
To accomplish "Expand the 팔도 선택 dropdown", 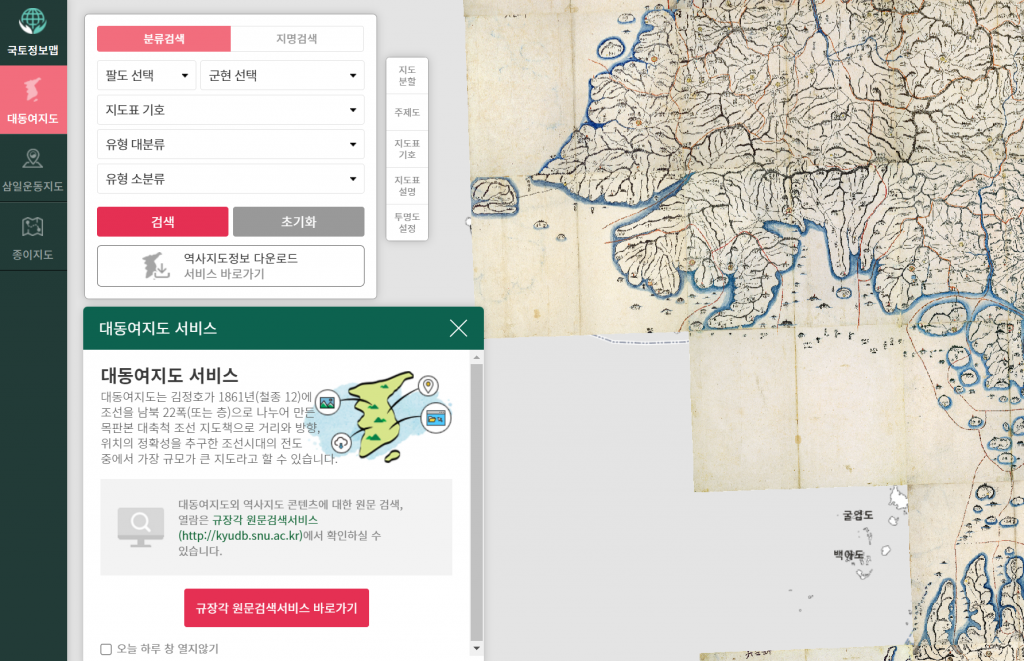I will pyautogui.click(x=146, y=75).
